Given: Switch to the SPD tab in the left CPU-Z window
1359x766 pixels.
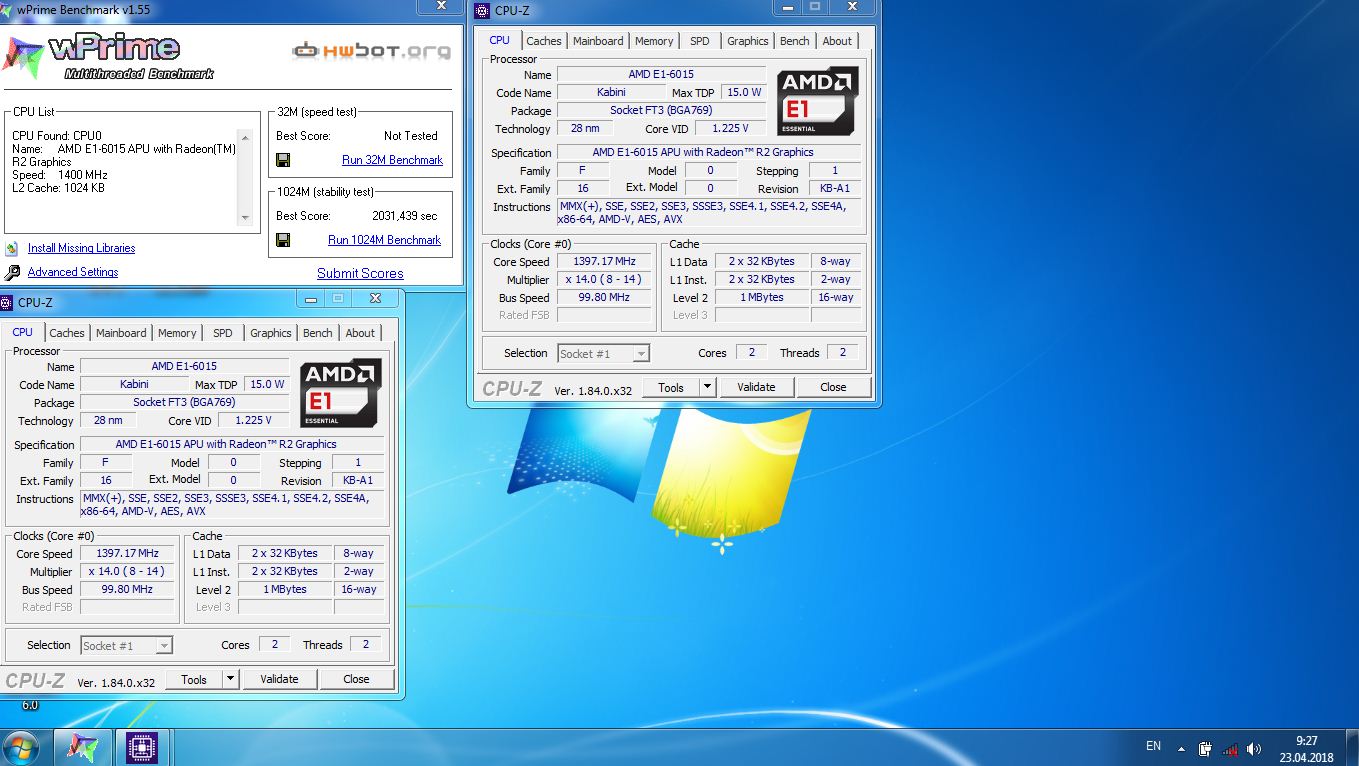Looking at the screenshot, I should click(x=223, y=333).
